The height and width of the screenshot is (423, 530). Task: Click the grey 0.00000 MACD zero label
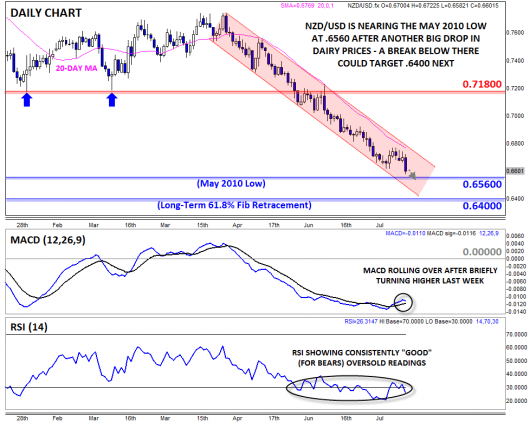pyautogui.click(x=482, y=252)
